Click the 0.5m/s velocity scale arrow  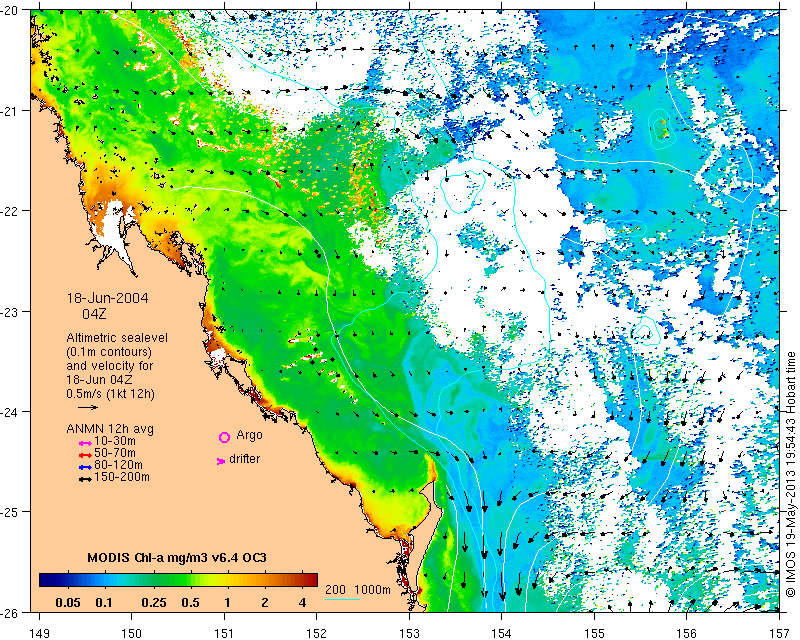88,407
